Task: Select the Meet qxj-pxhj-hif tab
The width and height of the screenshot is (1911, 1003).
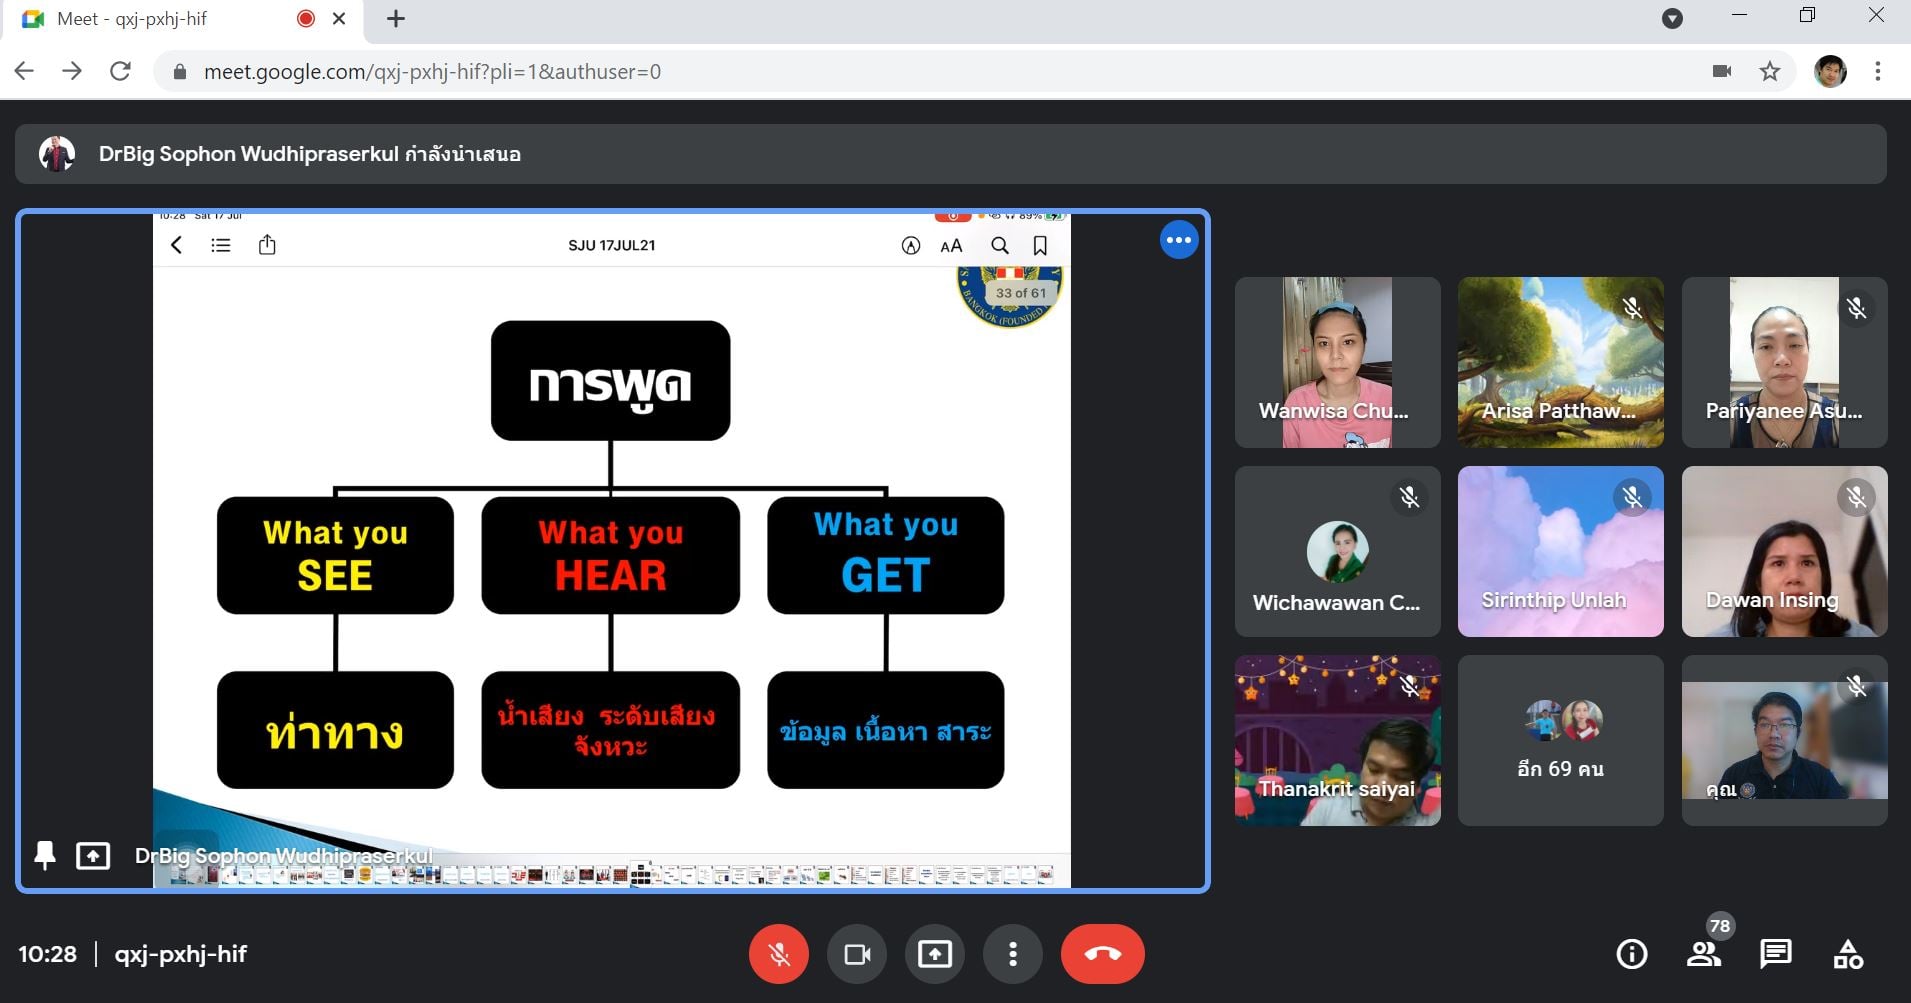Action: pos(150,19)
